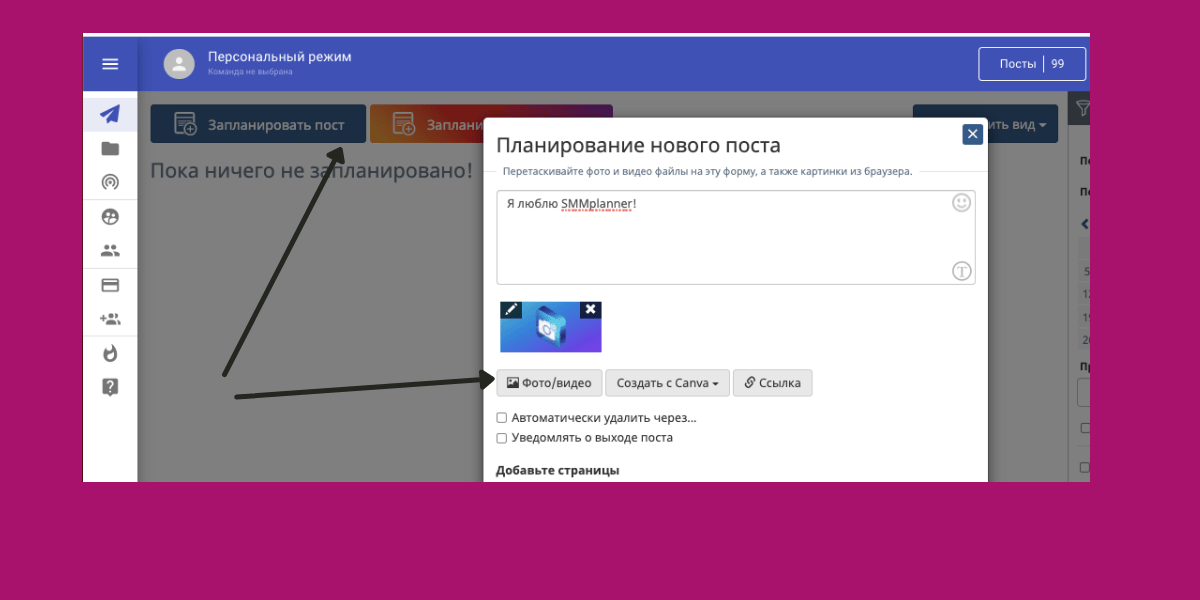This screenshot has height=600, width=1200.
Task: Open the folder icon in the sidebar
Action: (110, 149)
